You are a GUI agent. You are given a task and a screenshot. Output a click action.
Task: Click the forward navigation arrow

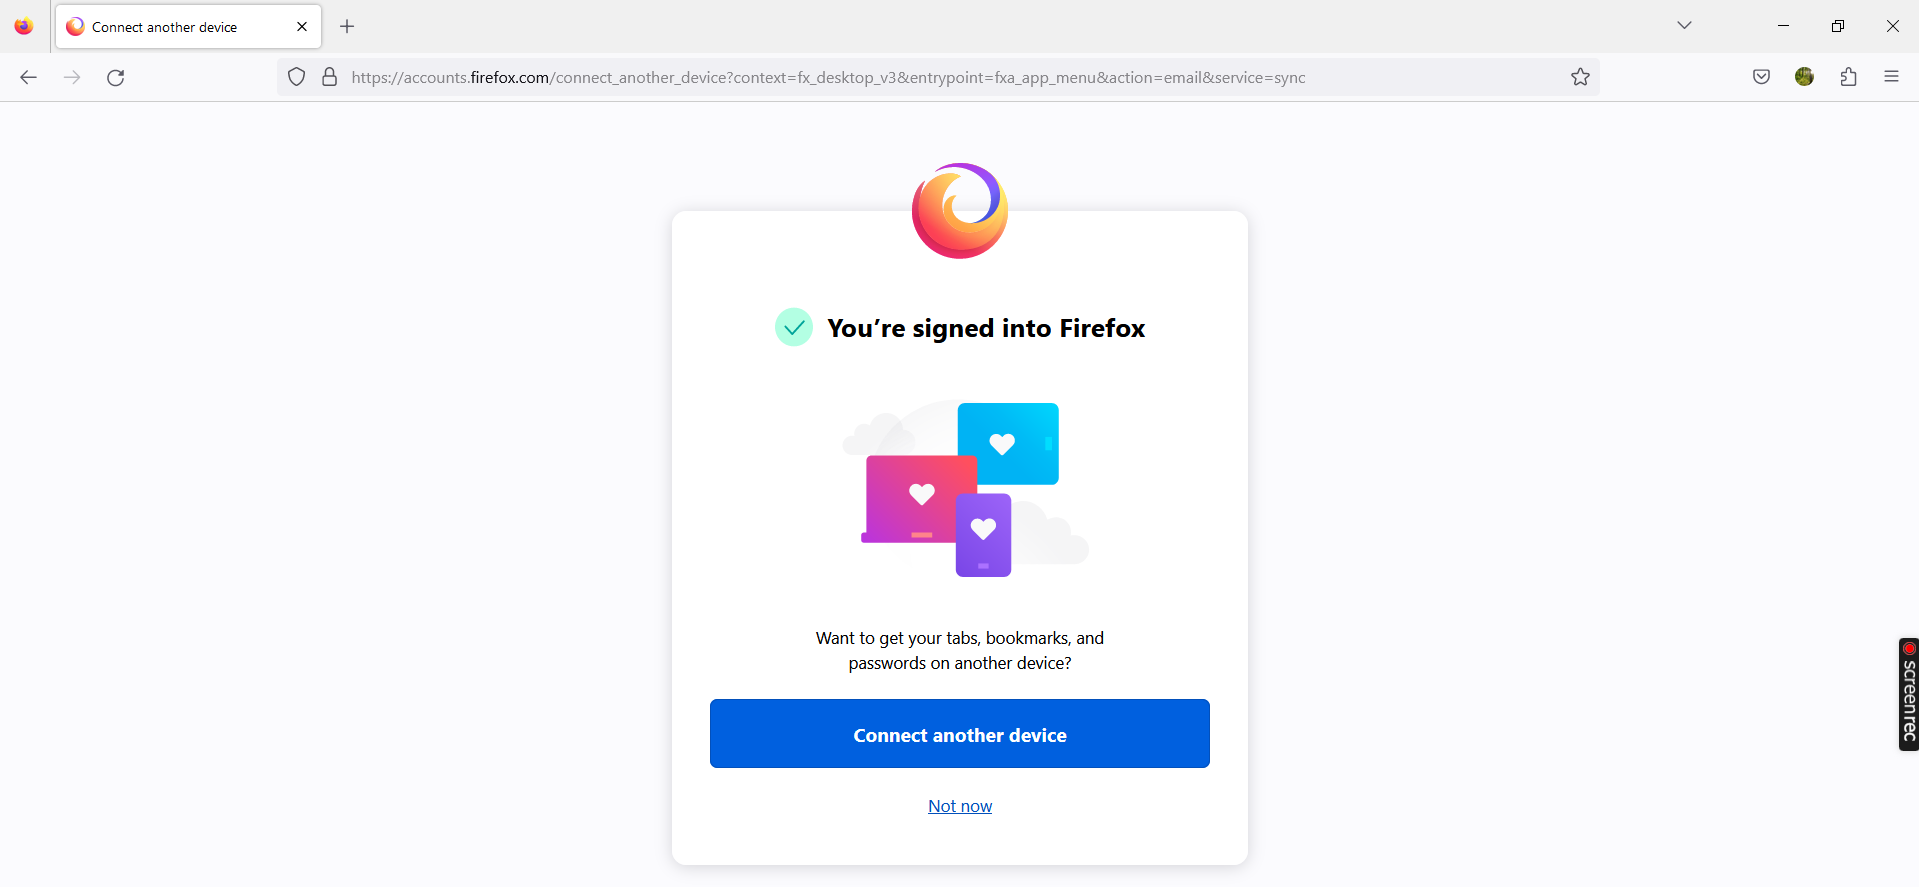coord(71,77)
